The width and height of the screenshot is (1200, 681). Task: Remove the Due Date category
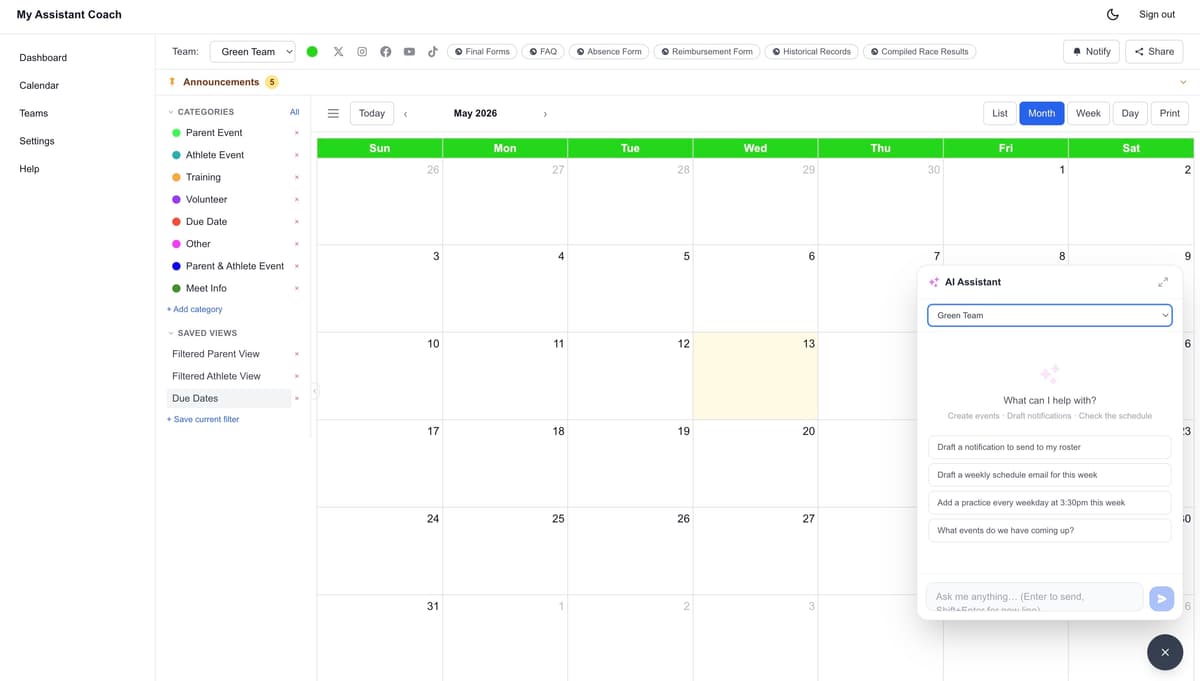(297, 222)
